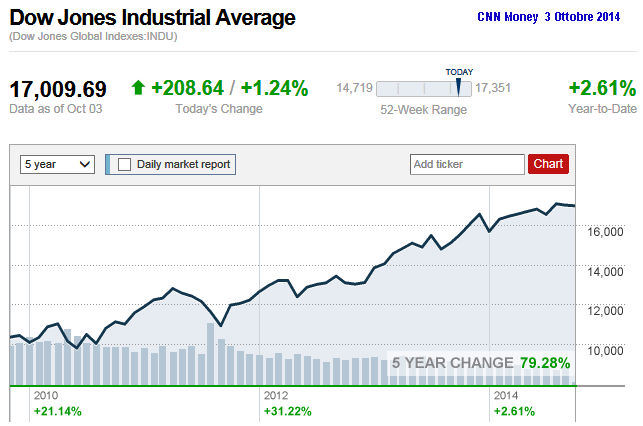Click the Daily market report label

[x=183, y=164]
